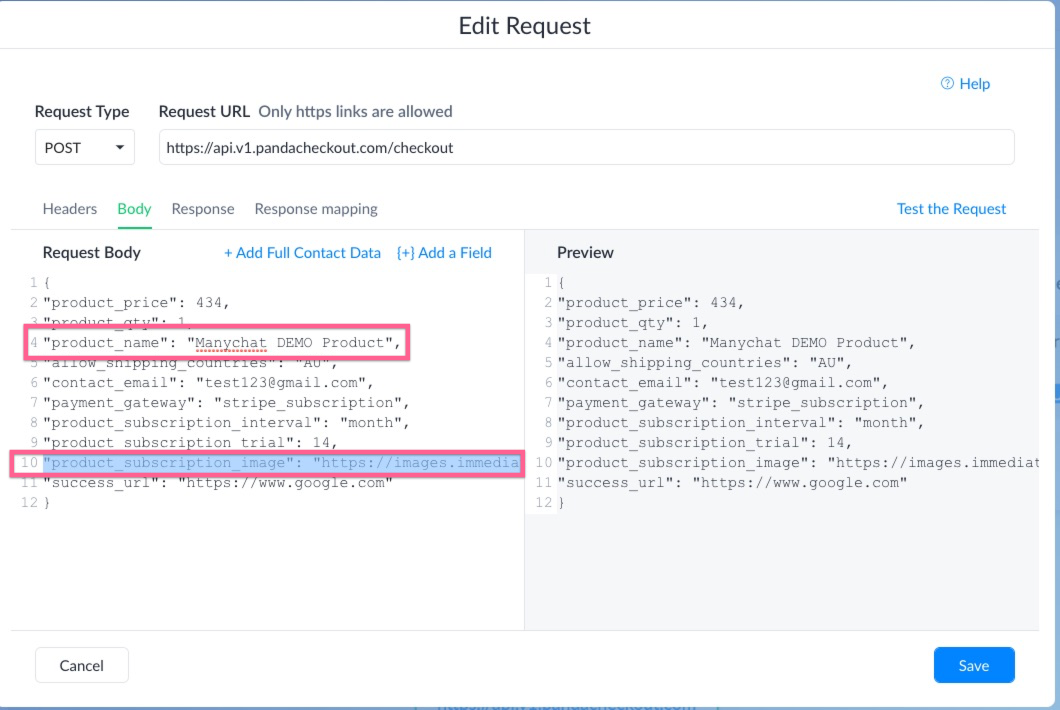
Task: Click product_subscription_interval line in Request Body
Action: (226, 423)
